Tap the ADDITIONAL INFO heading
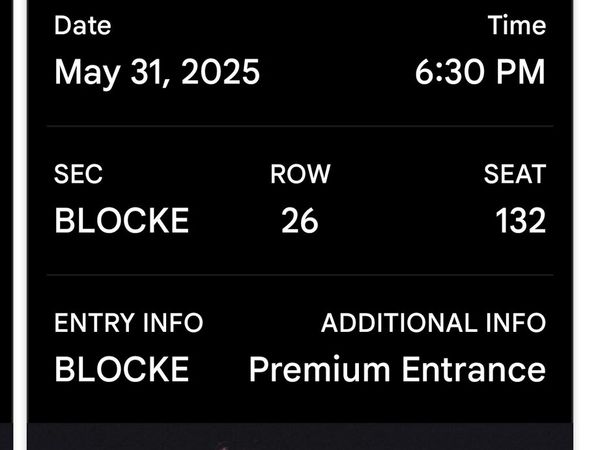 click(434, 323)
